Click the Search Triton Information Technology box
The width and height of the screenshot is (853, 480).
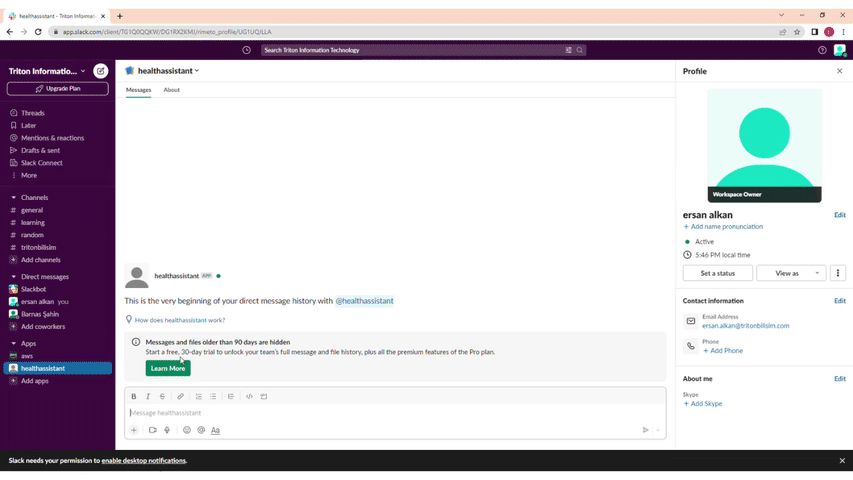pos(423,50)
